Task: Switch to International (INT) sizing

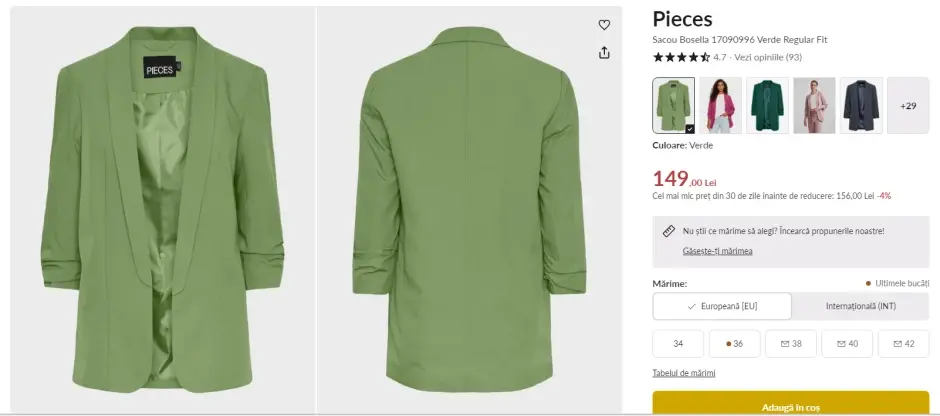Action: tap(860, 306)
